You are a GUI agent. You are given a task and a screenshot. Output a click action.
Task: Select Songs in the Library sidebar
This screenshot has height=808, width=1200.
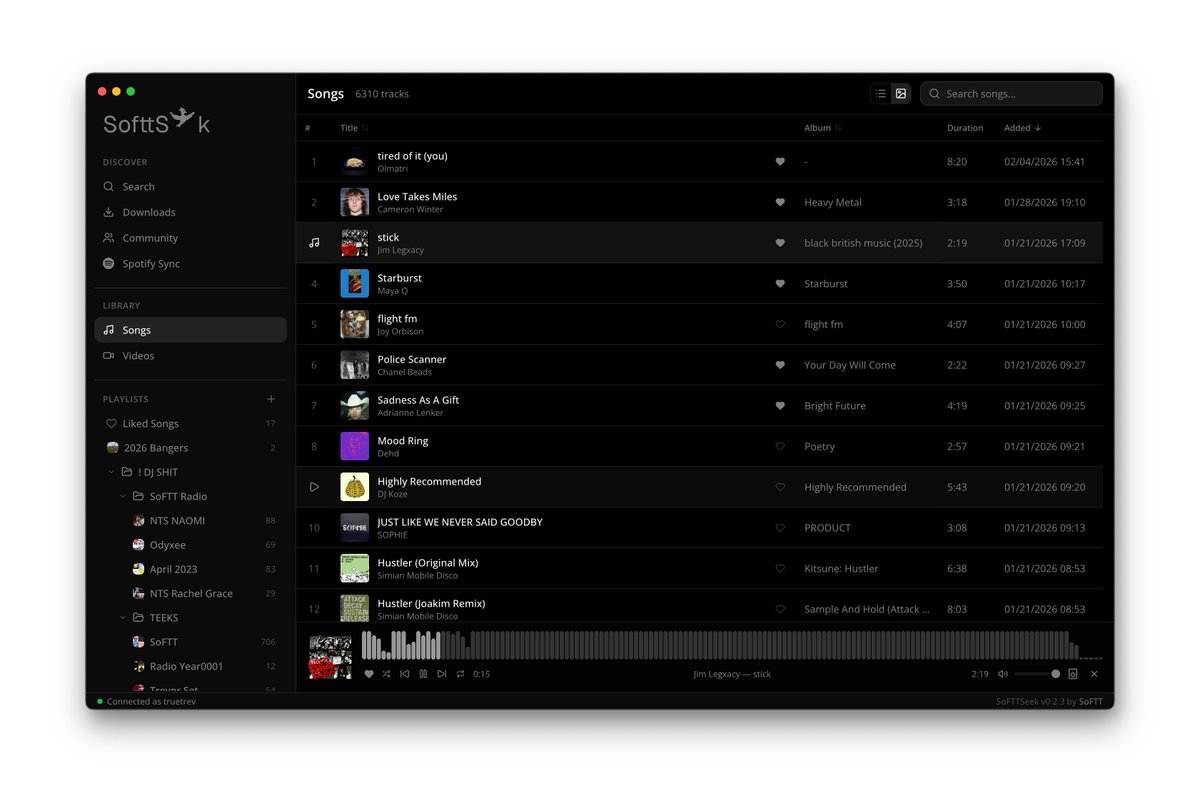[190, 330]
